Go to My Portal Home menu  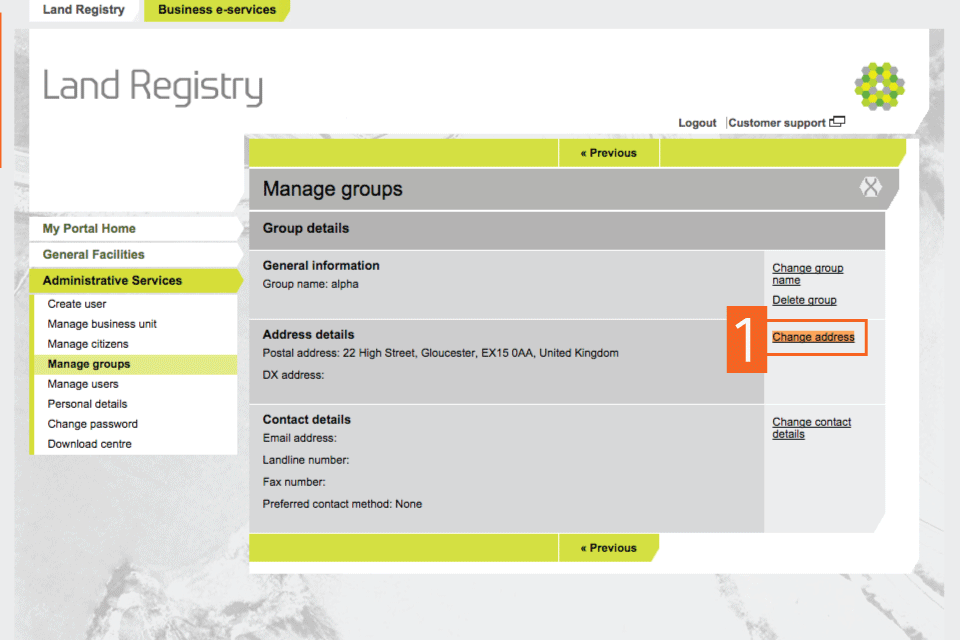pos(89,229)
